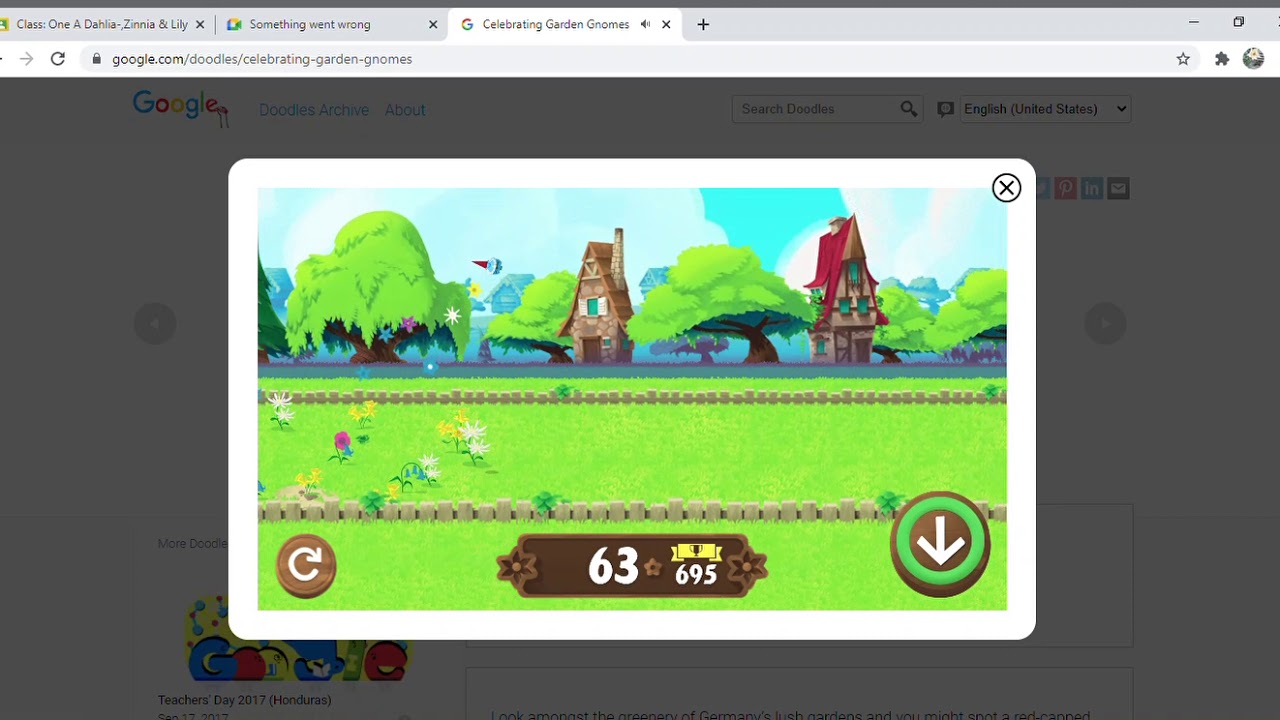Go forward in browser history
This screenshot has width=1280, height=720.
[x=26, y=59]
